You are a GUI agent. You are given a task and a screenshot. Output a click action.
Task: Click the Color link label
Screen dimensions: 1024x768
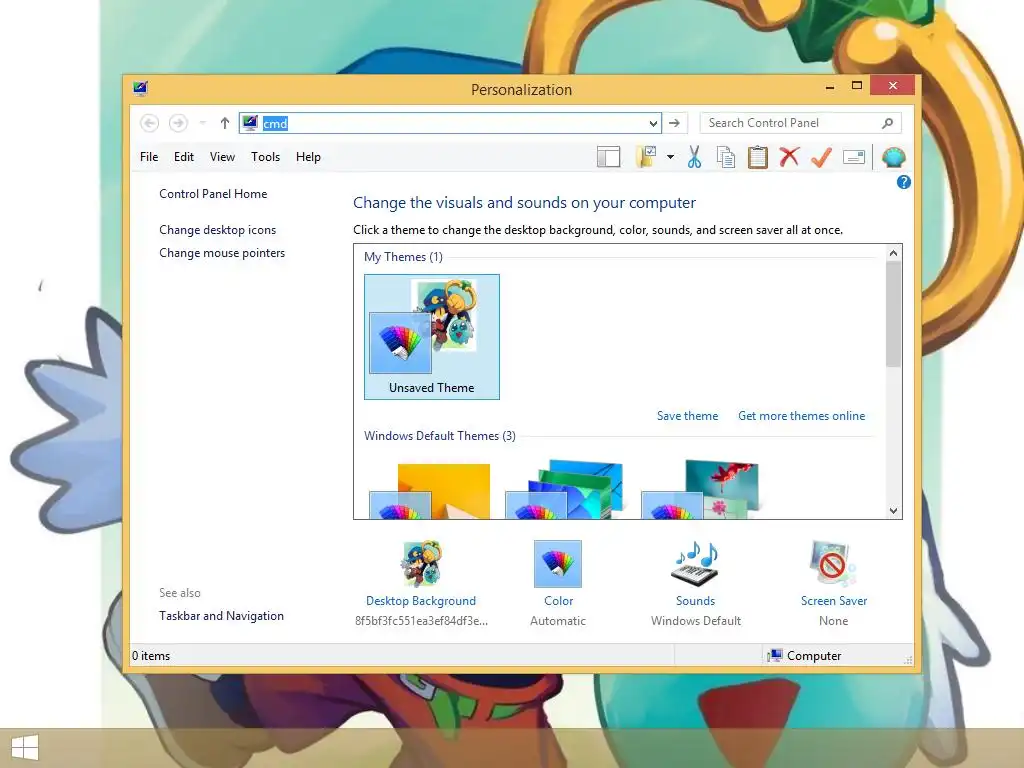point(558,601)
